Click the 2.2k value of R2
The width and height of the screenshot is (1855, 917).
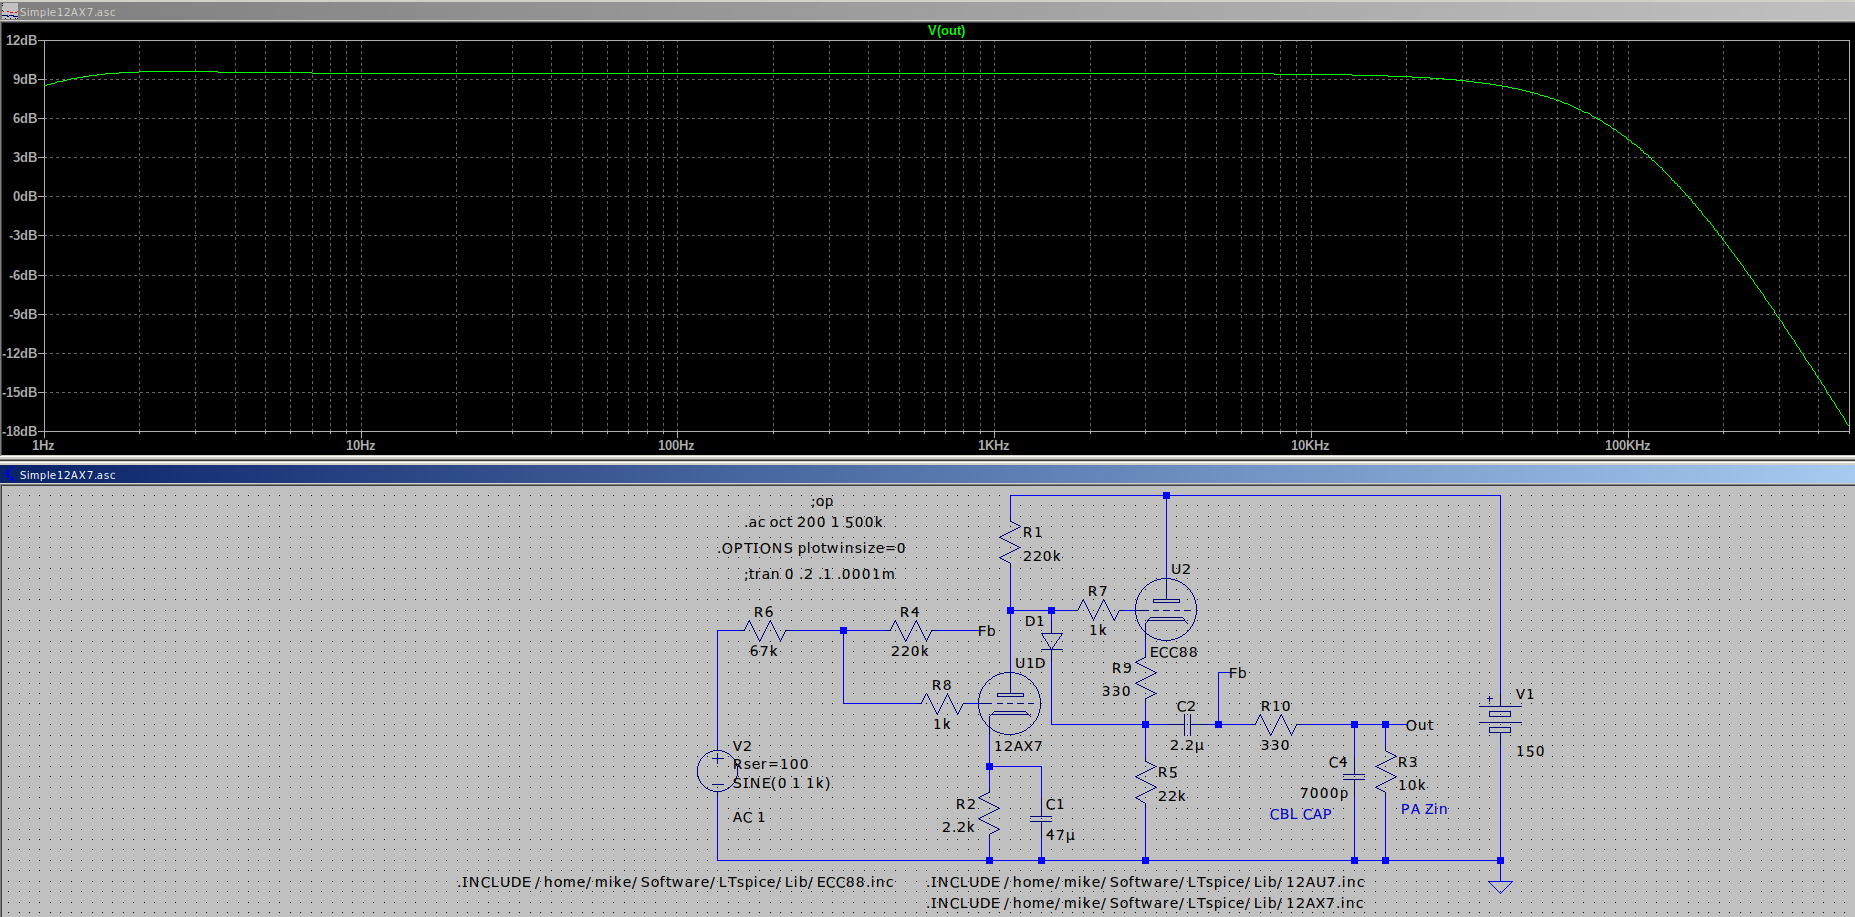[x=958, y=827]
